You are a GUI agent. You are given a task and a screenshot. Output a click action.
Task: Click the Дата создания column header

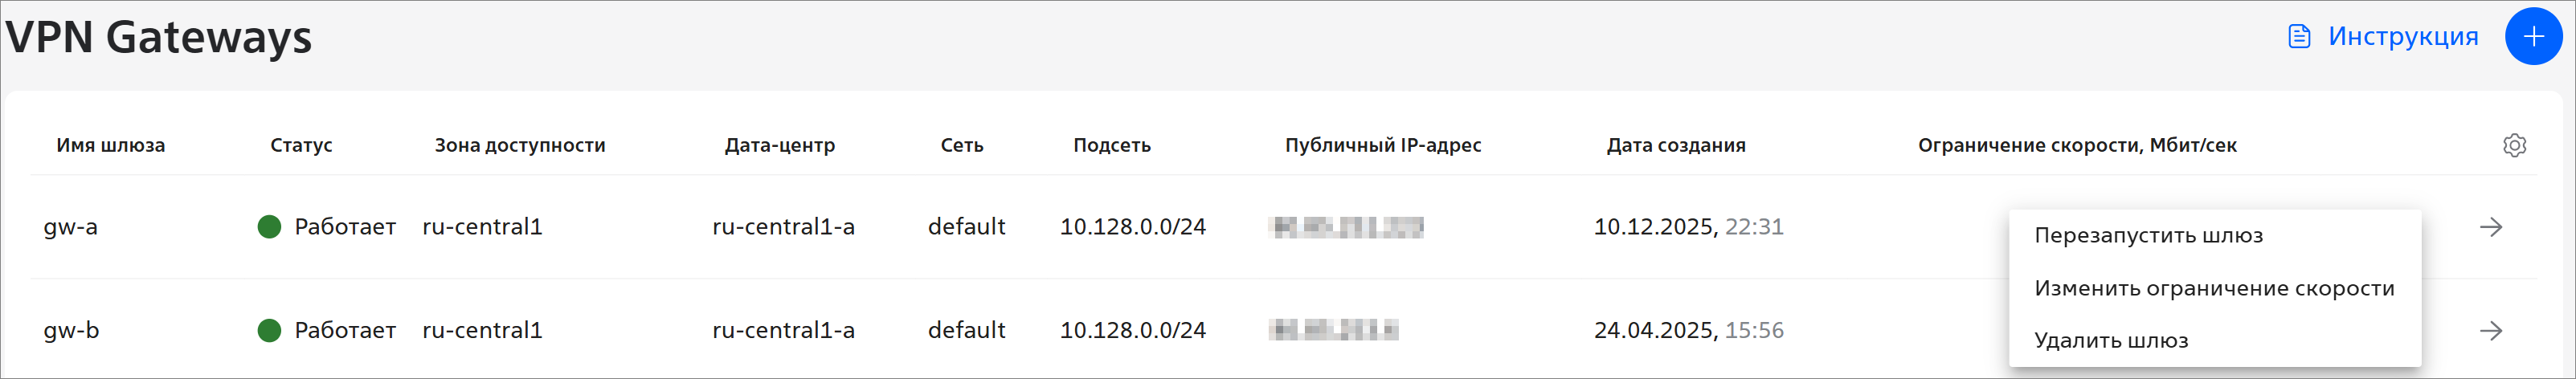point(1675,145)
